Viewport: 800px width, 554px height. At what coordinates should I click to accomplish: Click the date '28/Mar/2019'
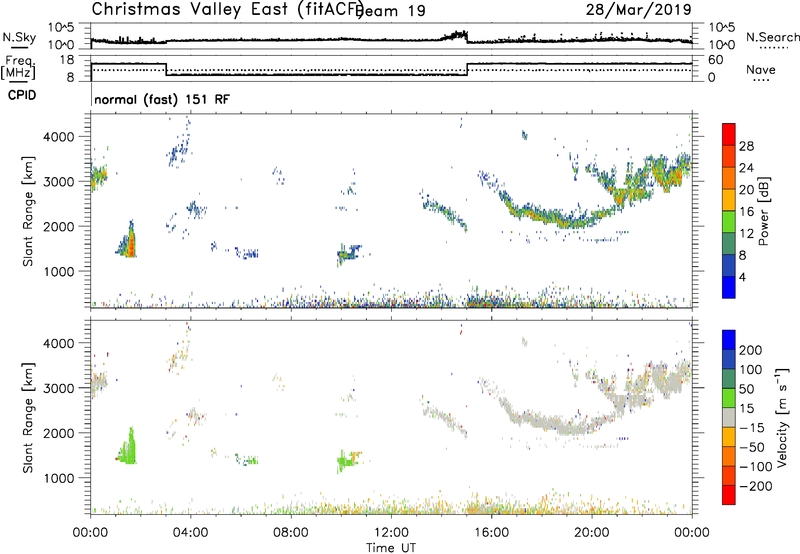click(x=638, y=9)
